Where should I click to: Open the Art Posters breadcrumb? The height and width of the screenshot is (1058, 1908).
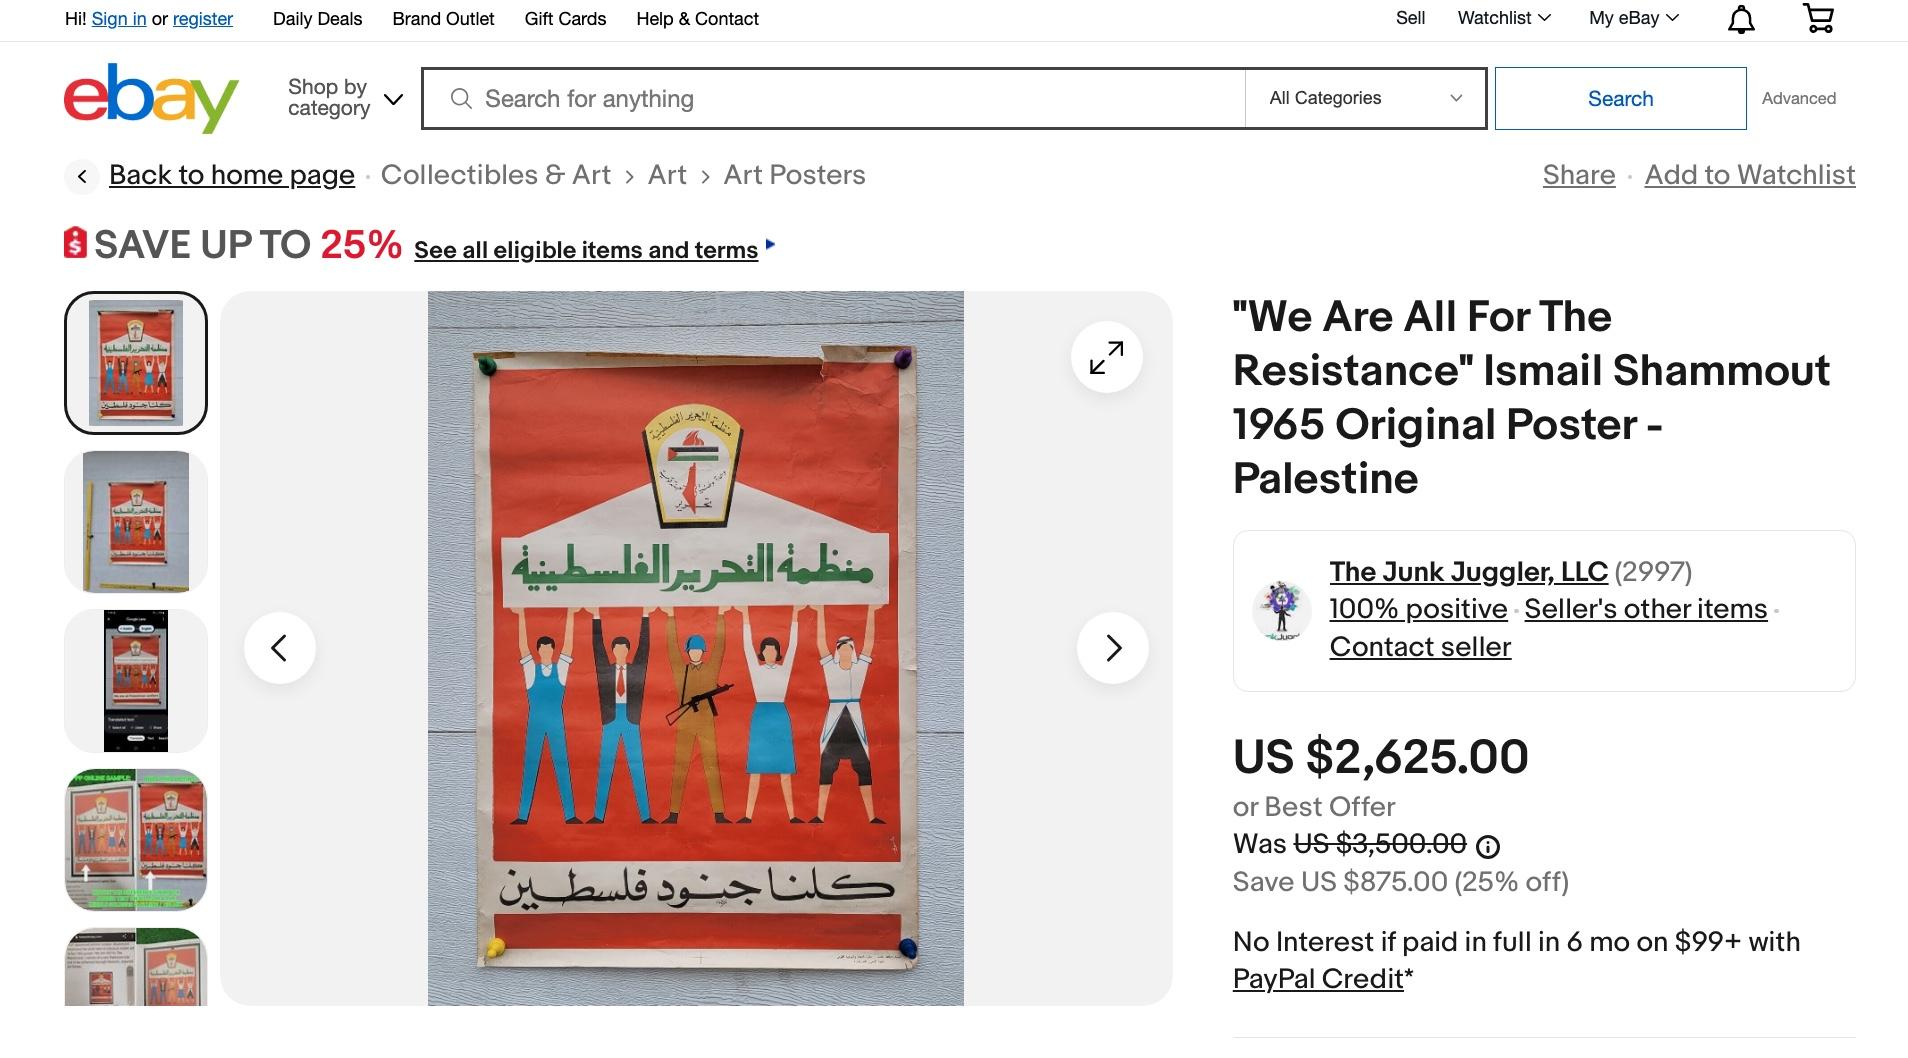[x=794, y=175]
